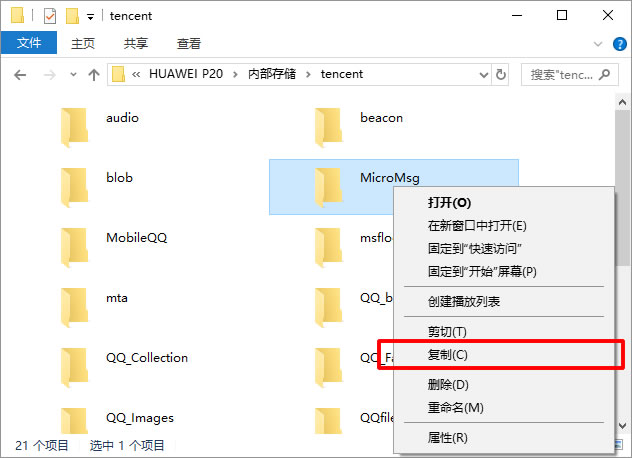Go up one folder level
This screenshot has height=458, width=632.
[x=94, y=75]
